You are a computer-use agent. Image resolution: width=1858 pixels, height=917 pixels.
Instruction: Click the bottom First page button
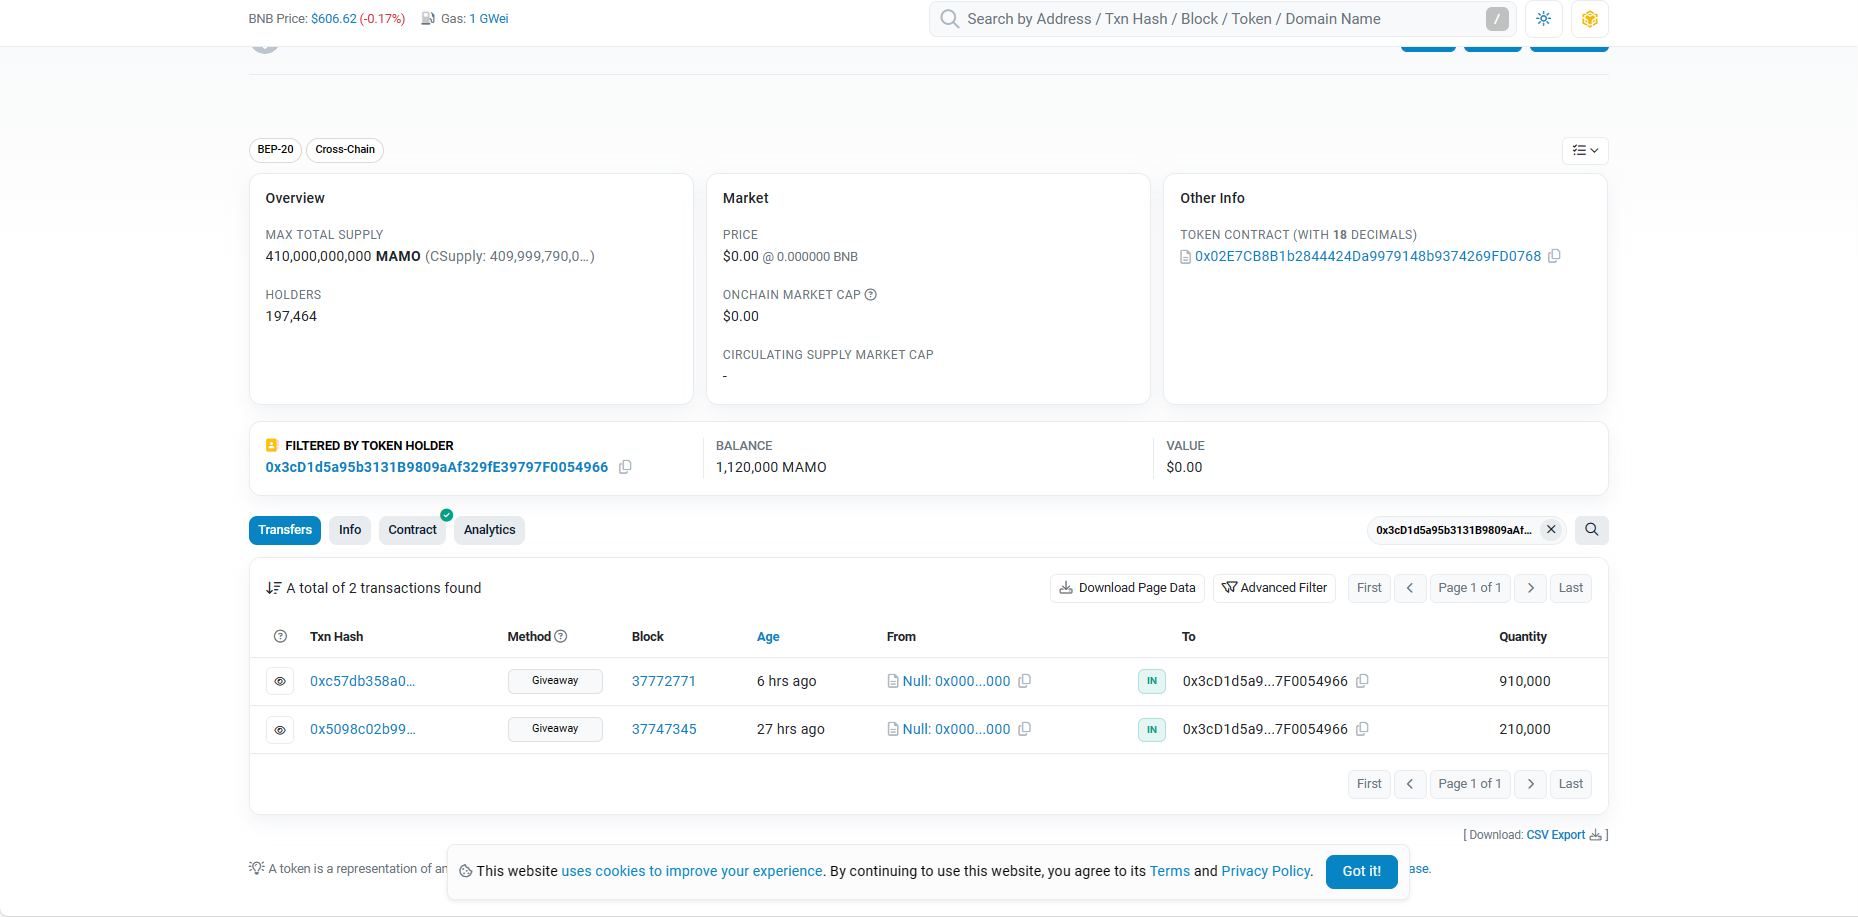point(1369,784)
